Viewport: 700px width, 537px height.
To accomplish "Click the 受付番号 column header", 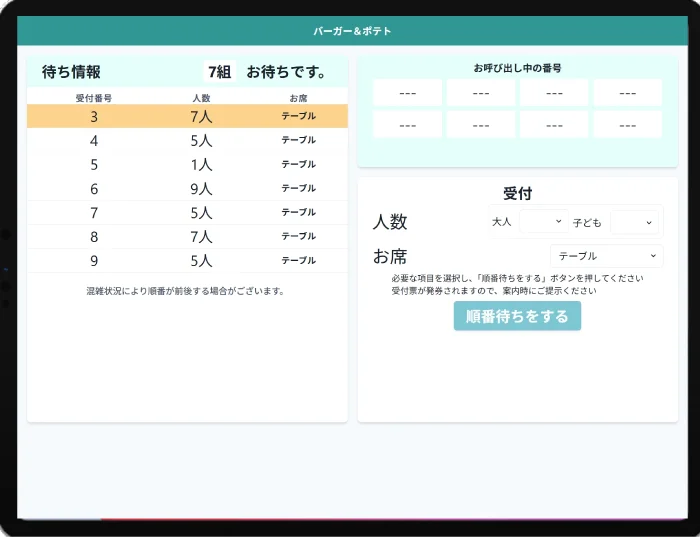I will coord(93,98).
